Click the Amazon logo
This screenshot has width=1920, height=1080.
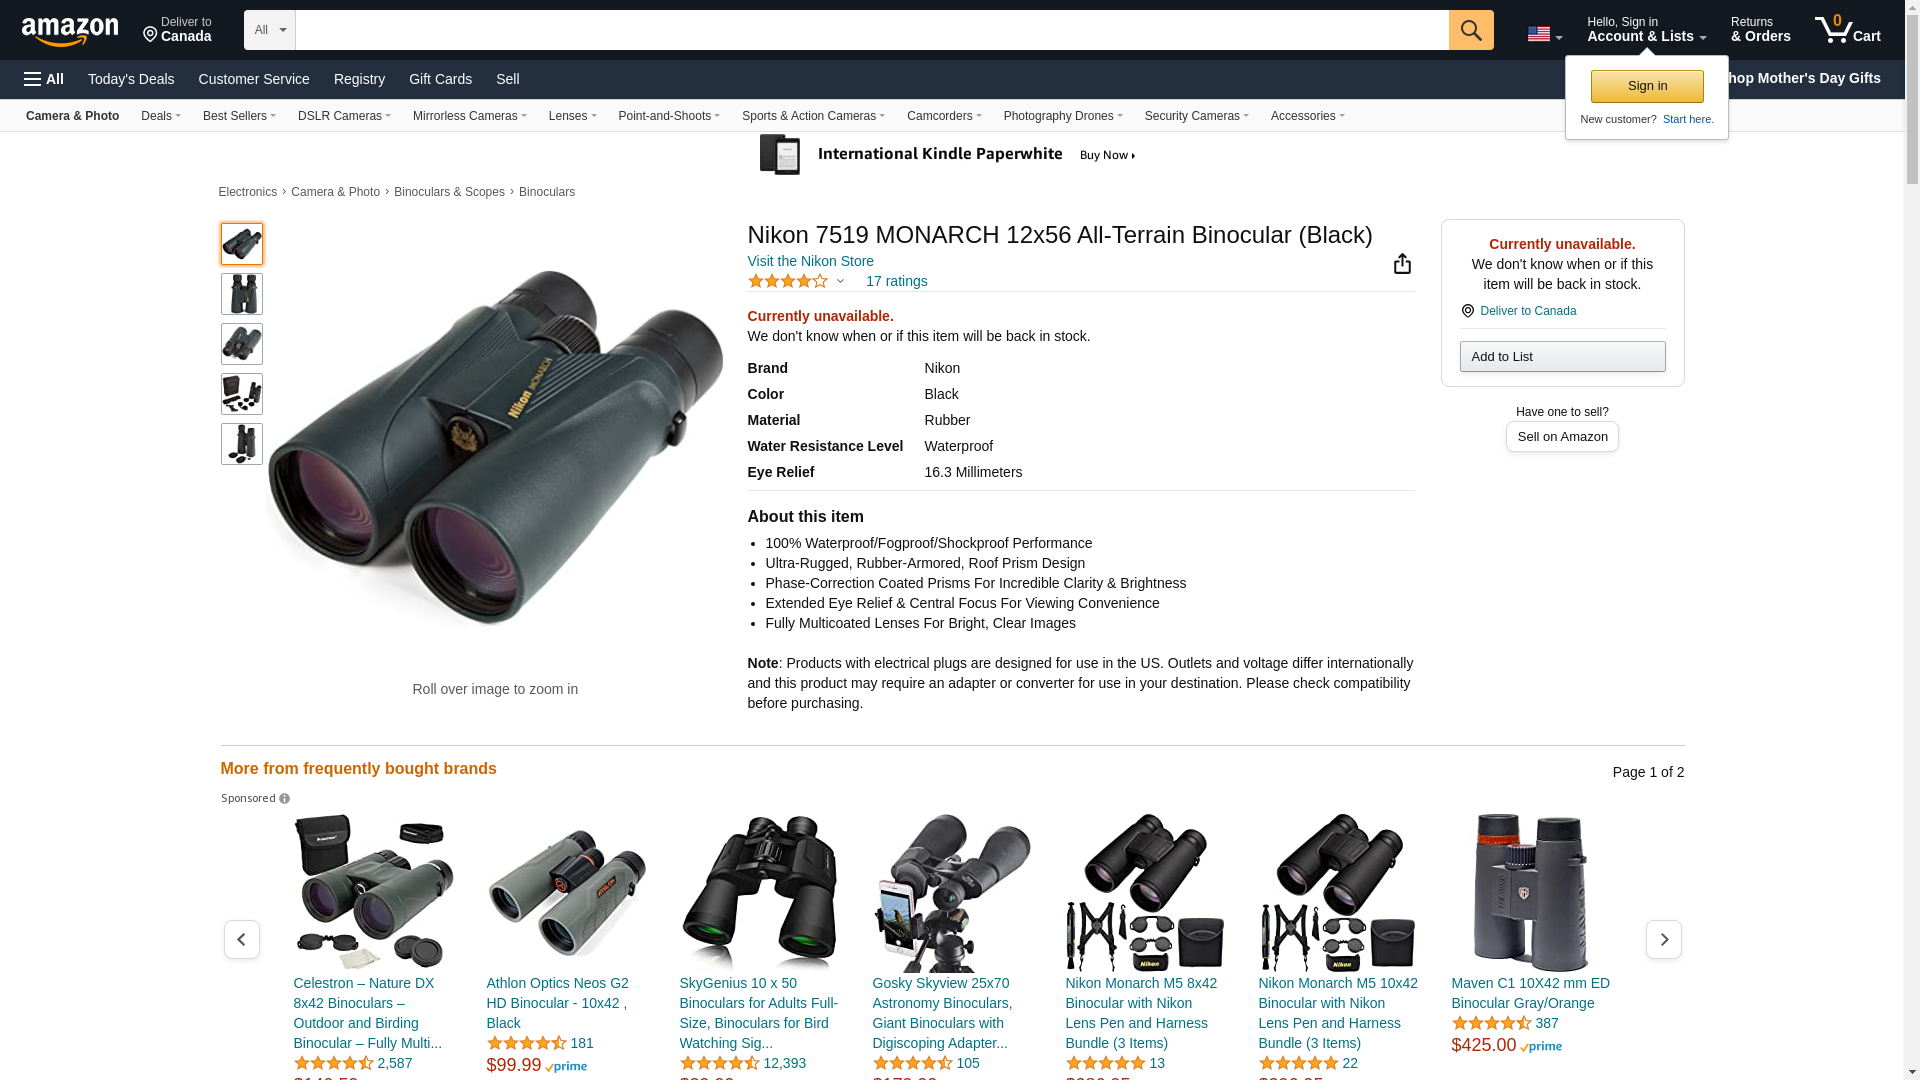[70, 31]
